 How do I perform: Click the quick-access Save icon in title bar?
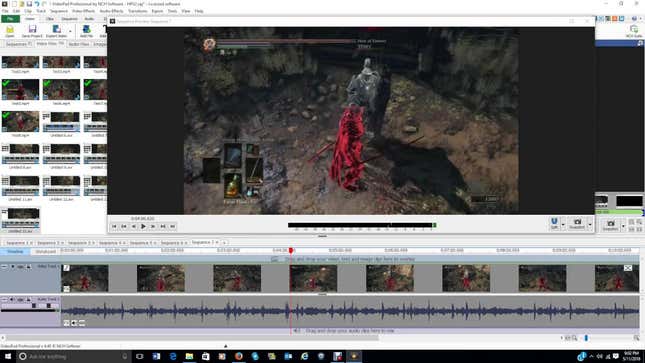[x=29, y=4]
